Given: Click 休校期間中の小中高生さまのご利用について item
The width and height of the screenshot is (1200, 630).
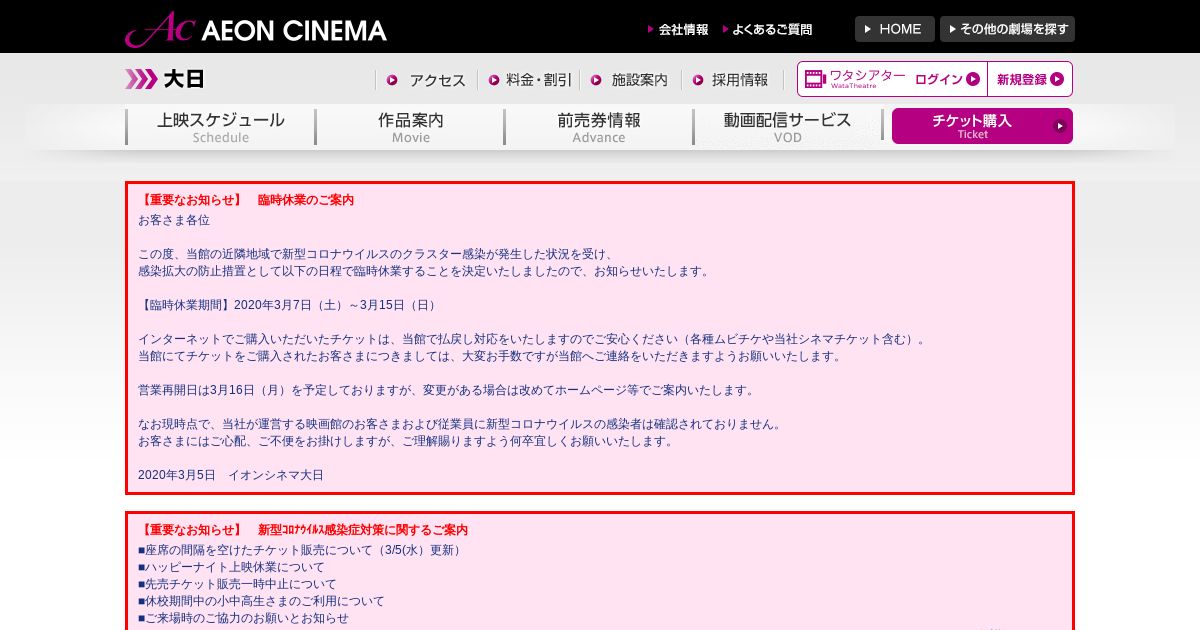Looking at the screenshot, I should pyautogui.click(x=261, y=601).
